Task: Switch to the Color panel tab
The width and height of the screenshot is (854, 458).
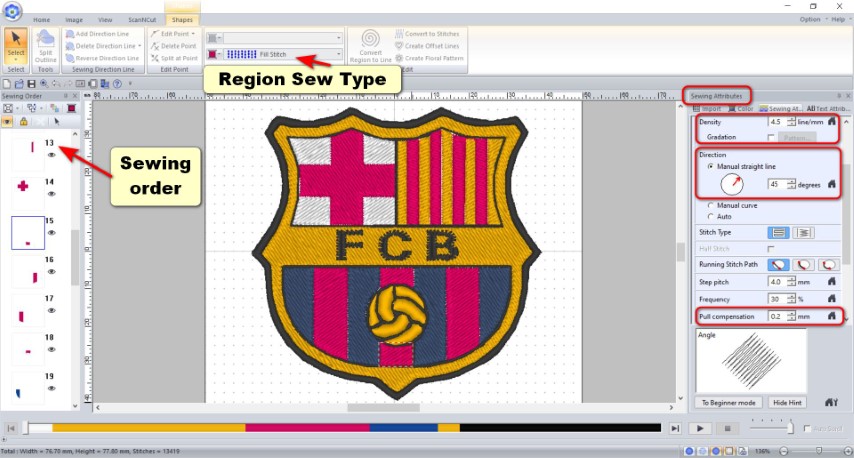Action: pyautogui.click(x=741, y=108)
